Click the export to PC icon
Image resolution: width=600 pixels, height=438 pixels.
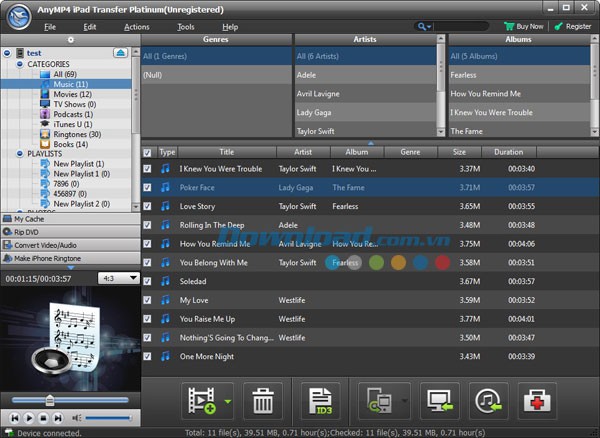pyautogui.click(x=440, y=401)
